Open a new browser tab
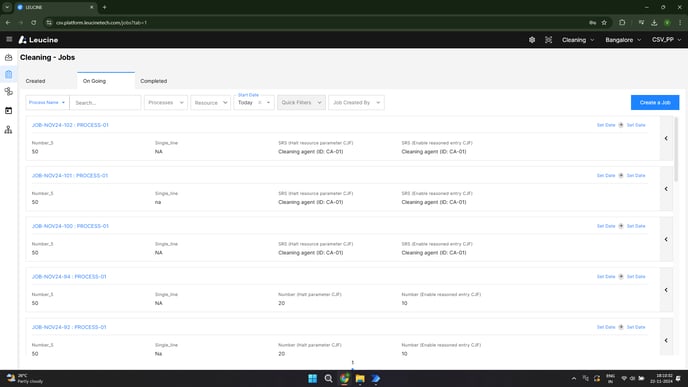The width and height of the screenshot is (688, 387). 104,7
